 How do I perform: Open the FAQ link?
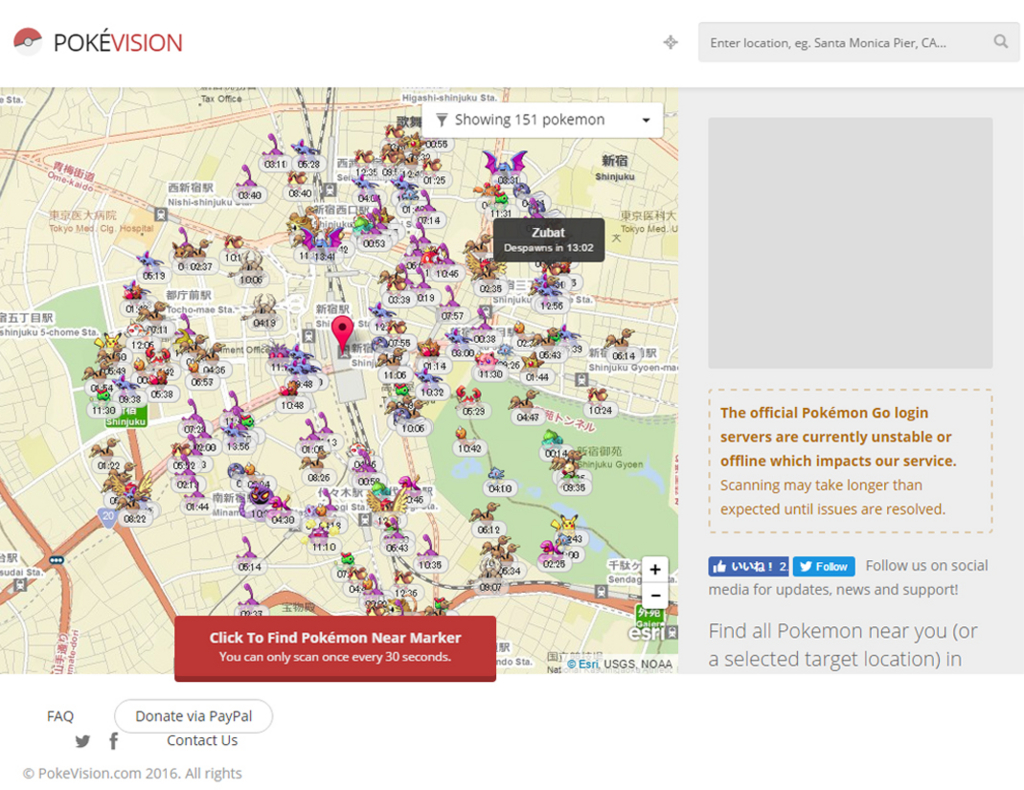tap(60, 716)
